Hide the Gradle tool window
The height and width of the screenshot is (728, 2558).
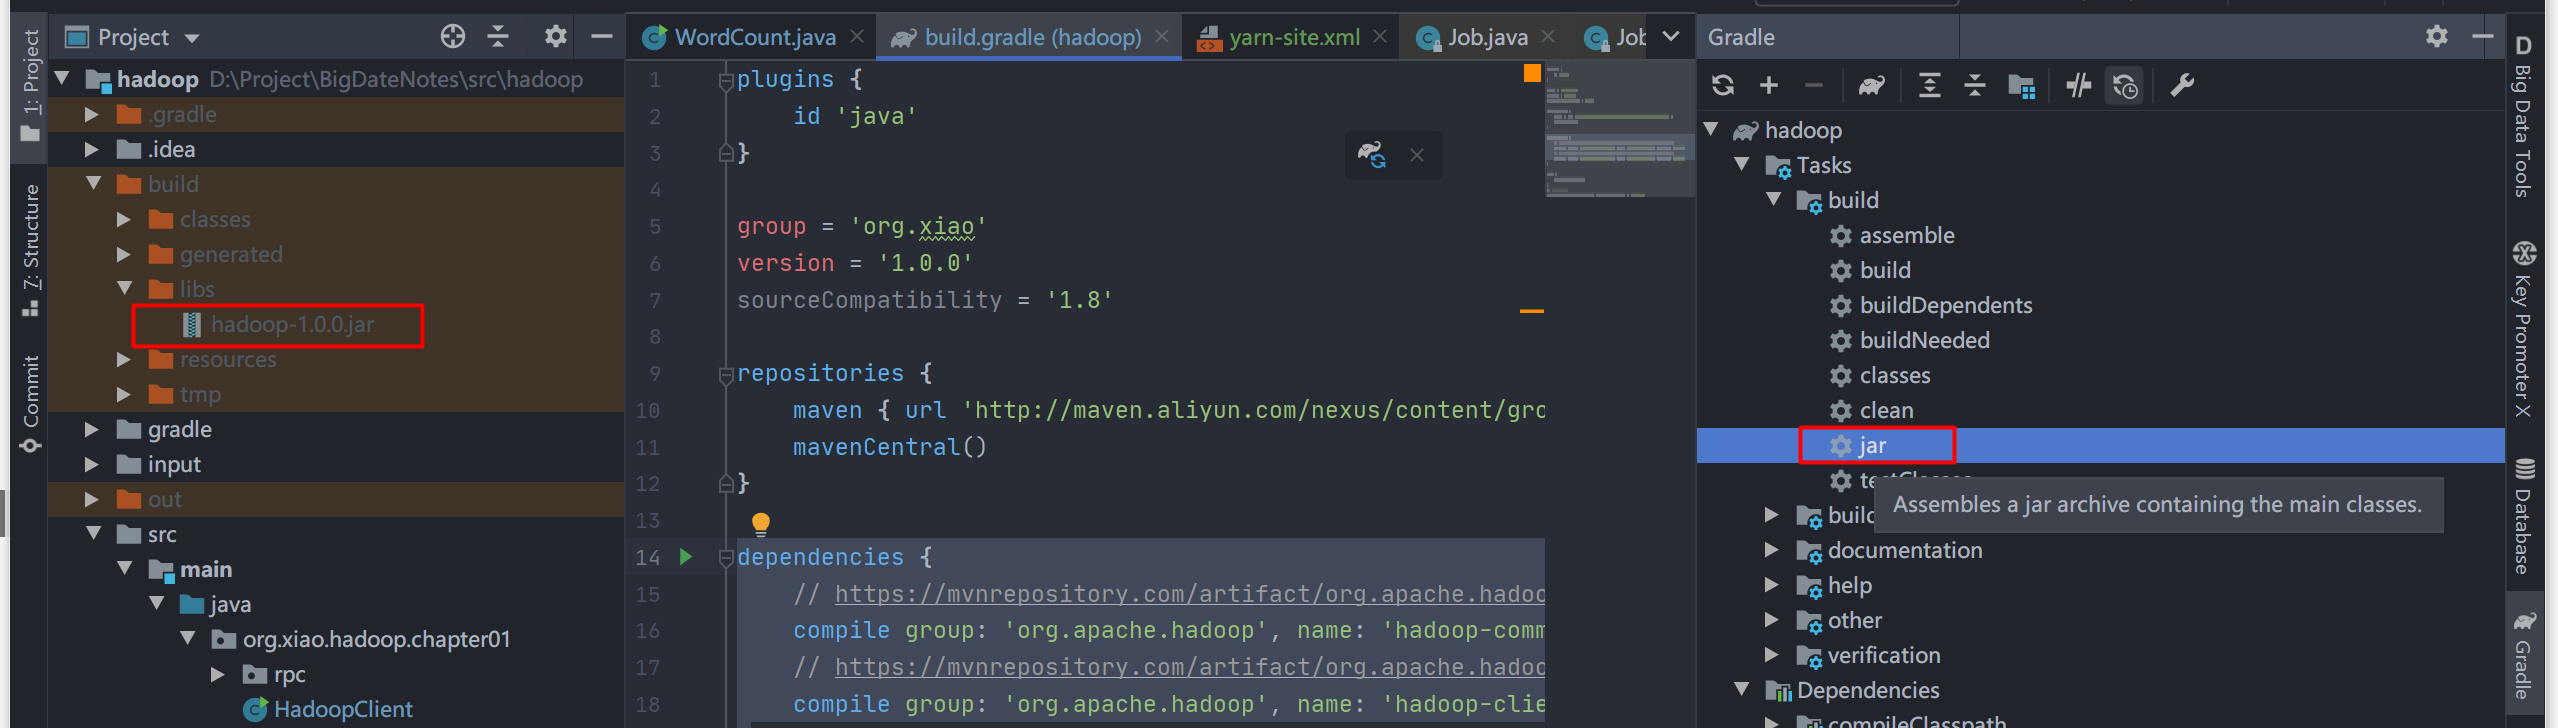coord(2483,37)
